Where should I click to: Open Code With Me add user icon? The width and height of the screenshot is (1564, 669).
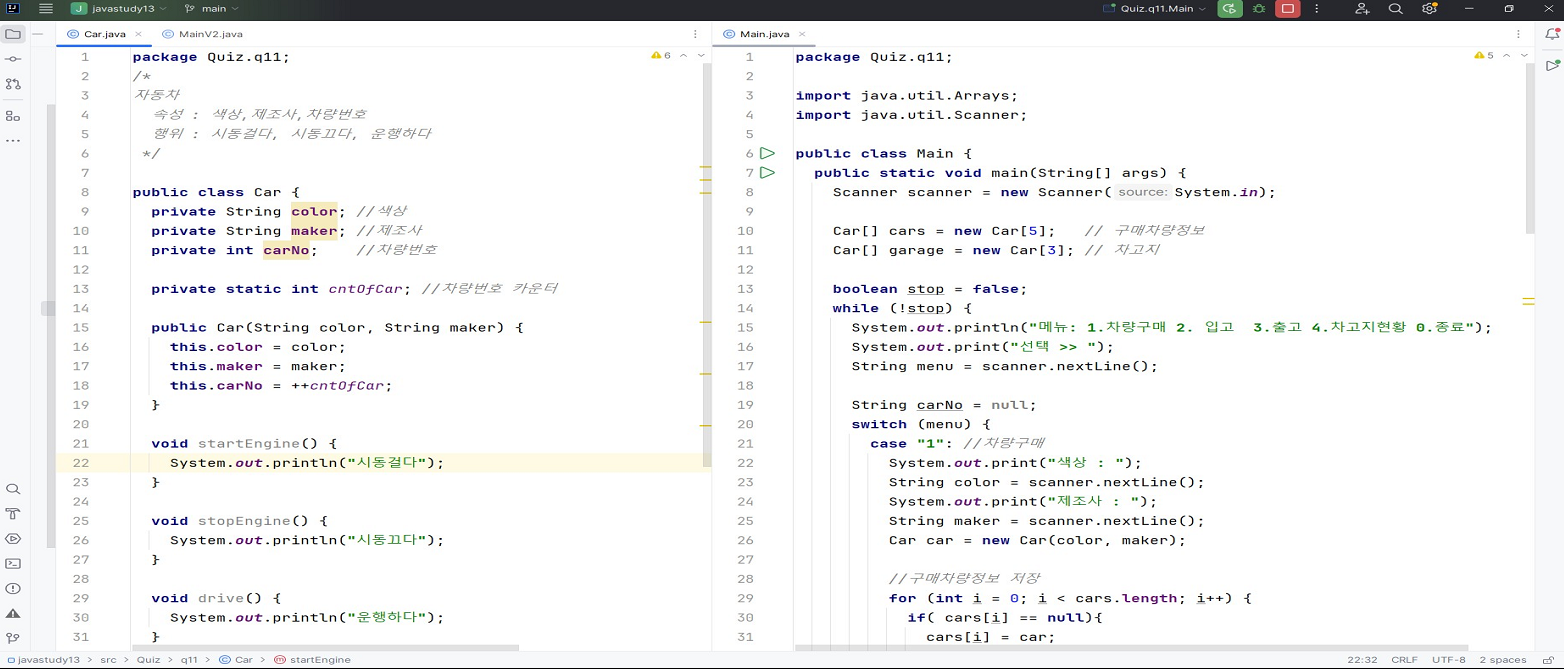[1362, 8]
